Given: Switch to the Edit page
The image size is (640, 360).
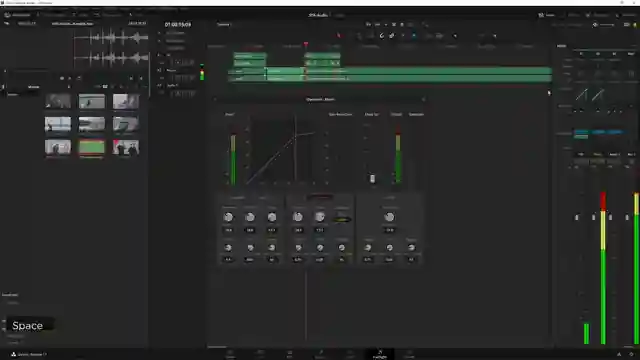Looking at the screenshot, I should click(x=289, y=354).
